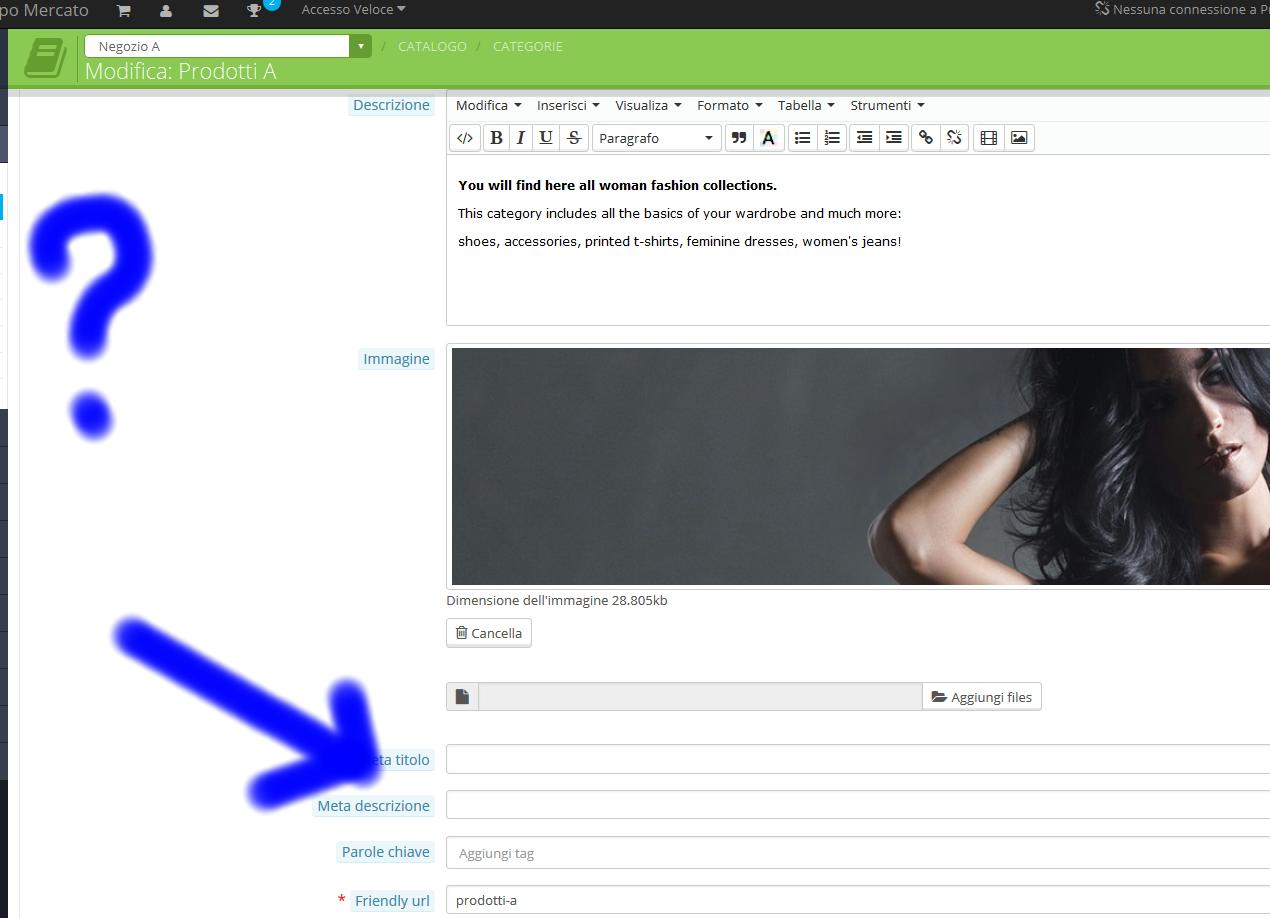Open the Paragrafo format dropdown
Viewport: 1270px width, 918px height.
pyautogui.click(x=656, y=138)
